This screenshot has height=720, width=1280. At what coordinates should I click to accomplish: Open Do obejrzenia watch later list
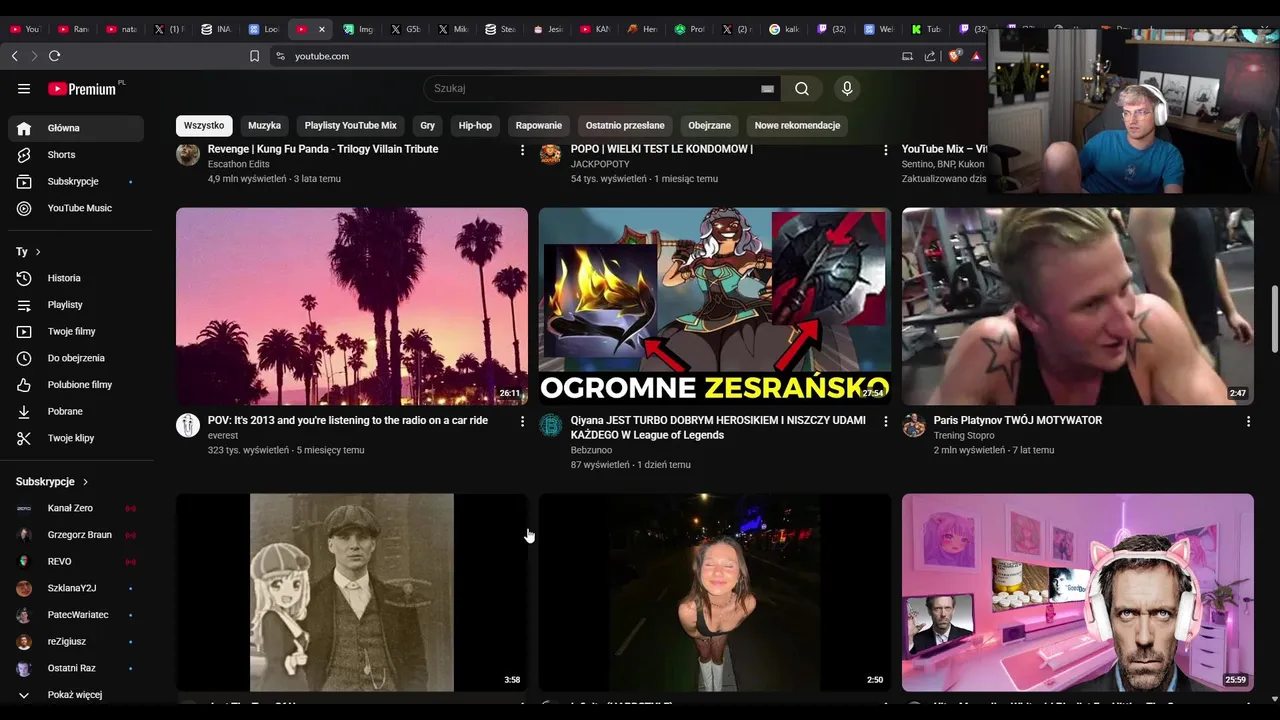(76, 358)
